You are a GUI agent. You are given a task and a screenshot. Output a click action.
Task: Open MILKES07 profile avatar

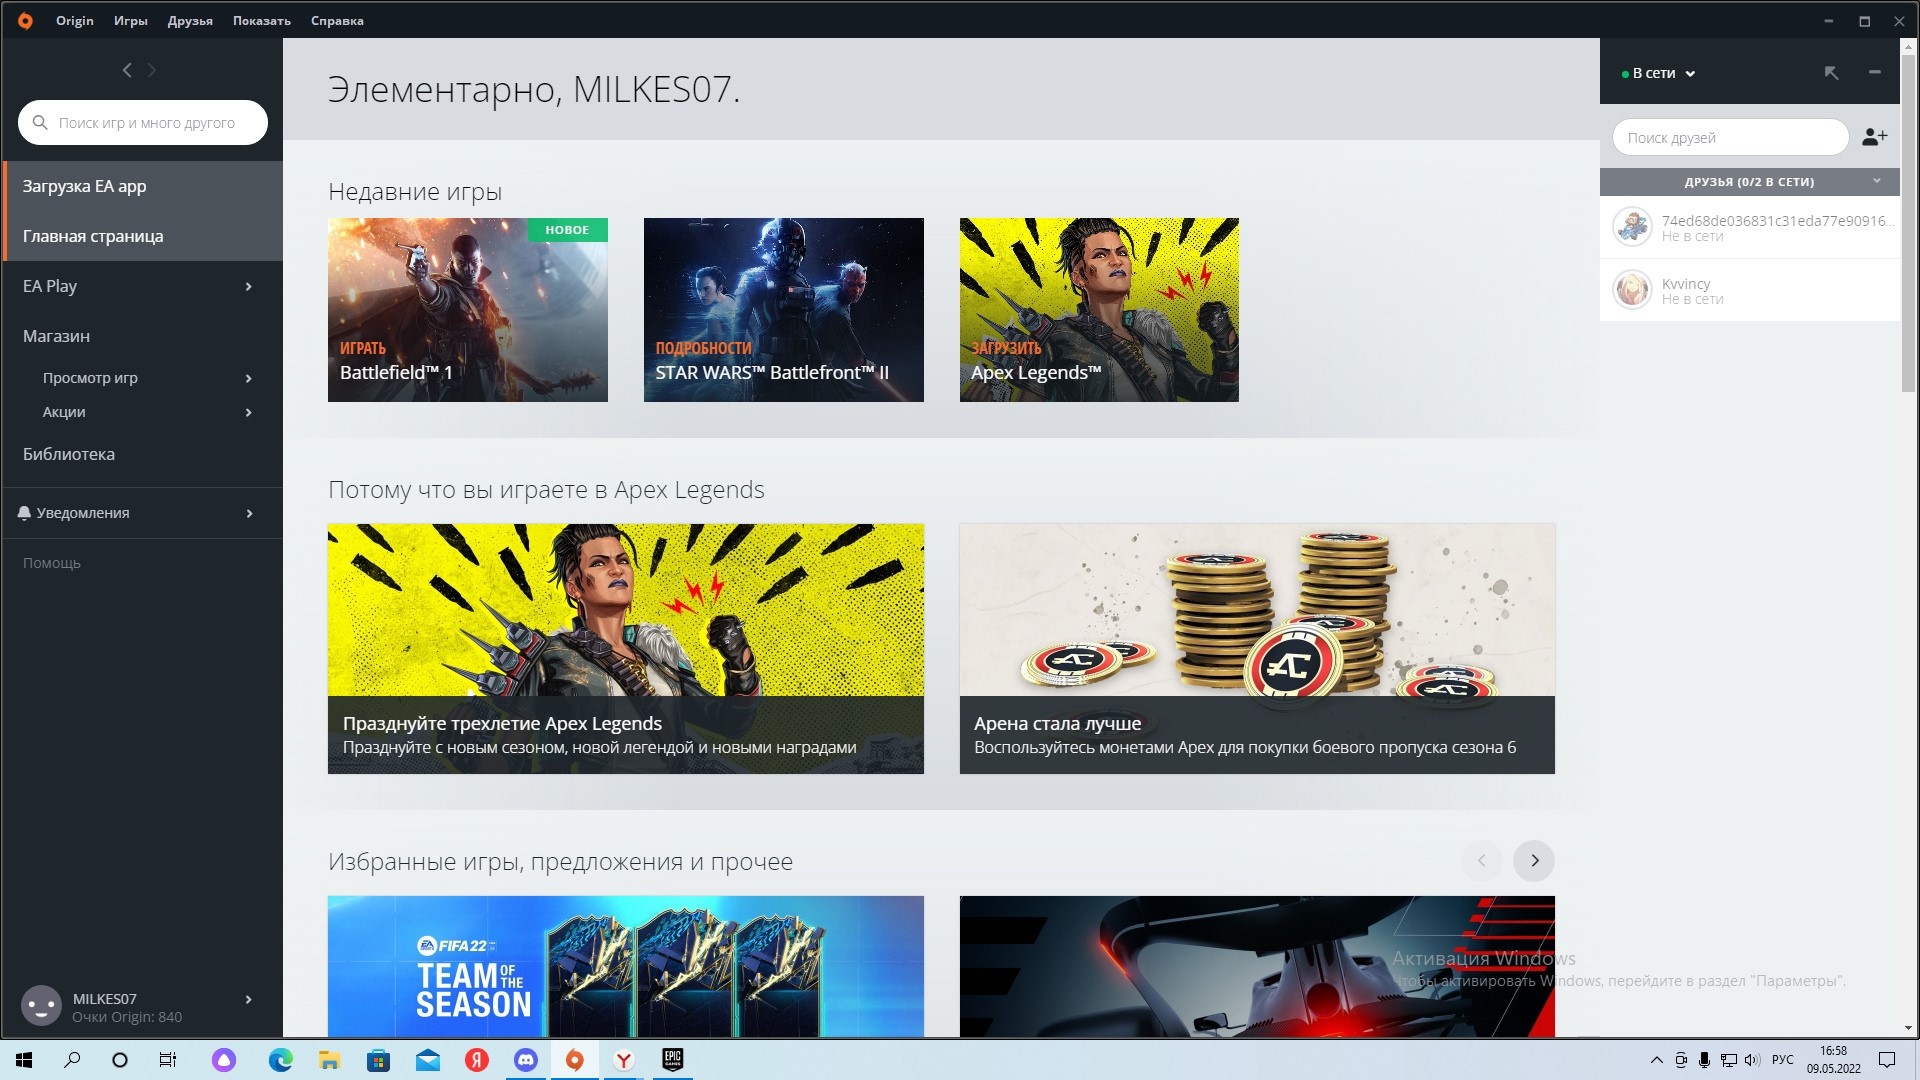tap(41, 1006)
